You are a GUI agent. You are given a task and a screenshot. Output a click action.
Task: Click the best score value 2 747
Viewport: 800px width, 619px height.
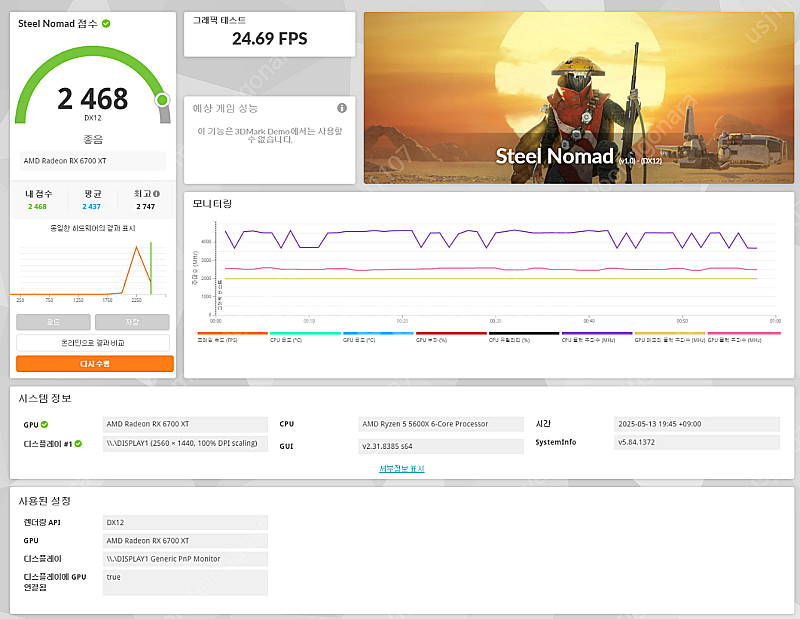point(145,207)
